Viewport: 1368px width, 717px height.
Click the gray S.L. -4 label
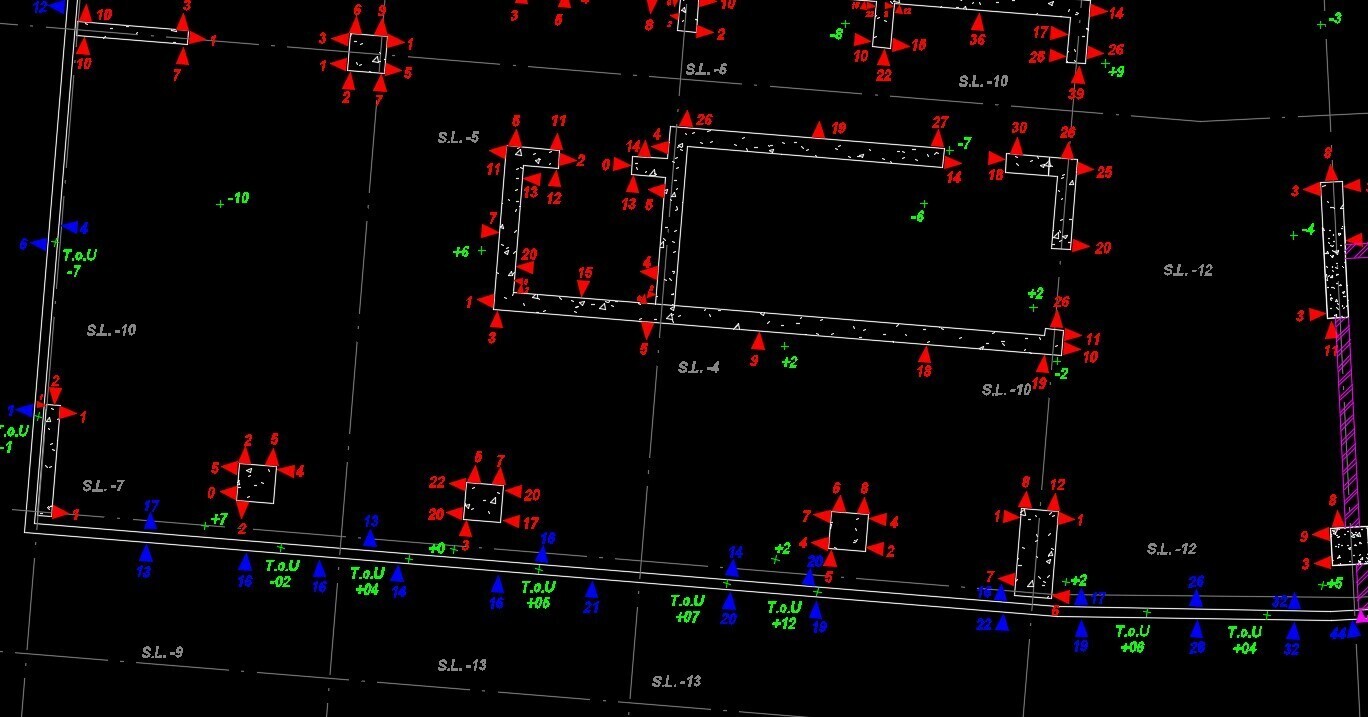(698, 368)
